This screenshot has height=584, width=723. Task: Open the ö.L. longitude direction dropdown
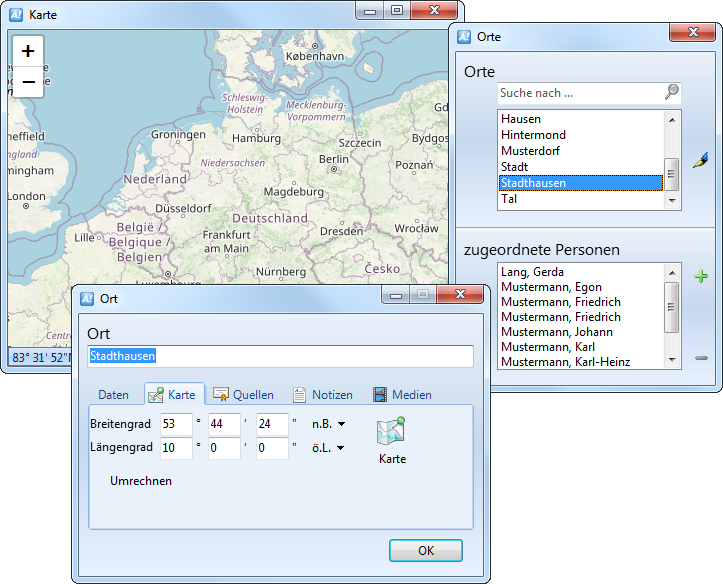[329, 449]
